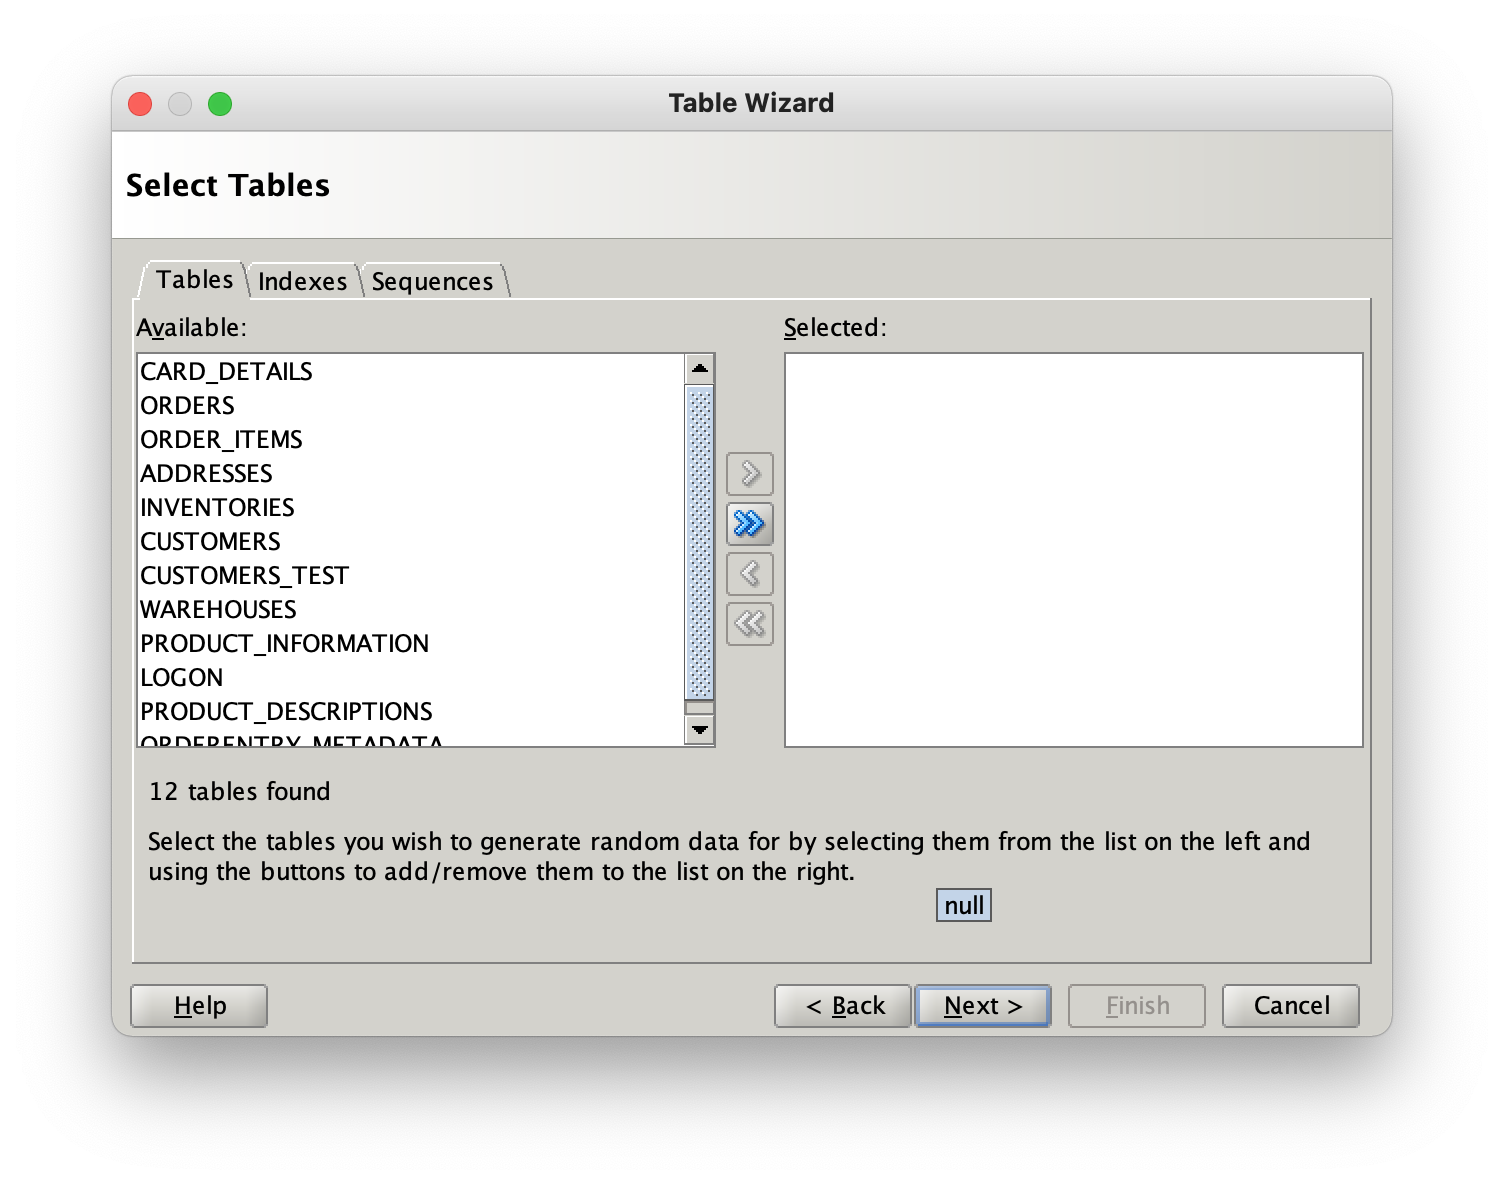Click inside the empty Selected list
The height and width of the screenshot is (1184, 1504).
1073,549
